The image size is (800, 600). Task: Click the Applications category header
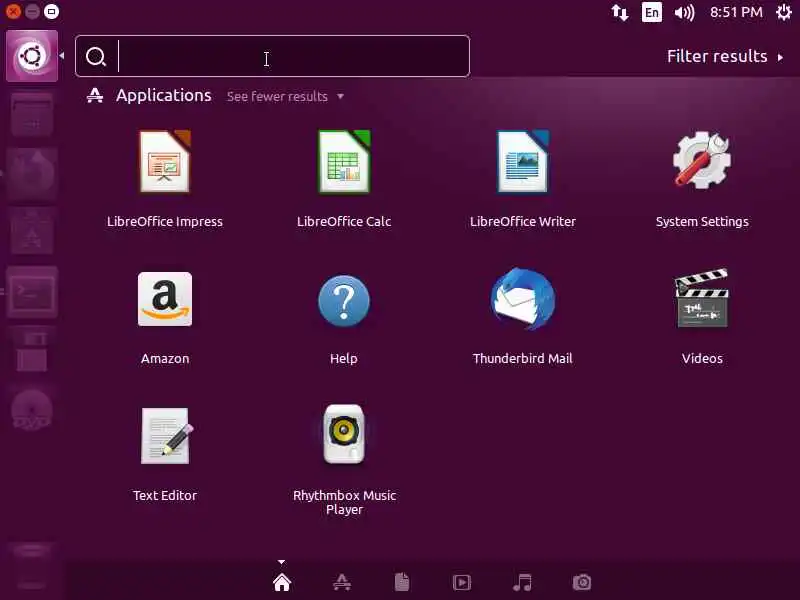click(163, 95)
